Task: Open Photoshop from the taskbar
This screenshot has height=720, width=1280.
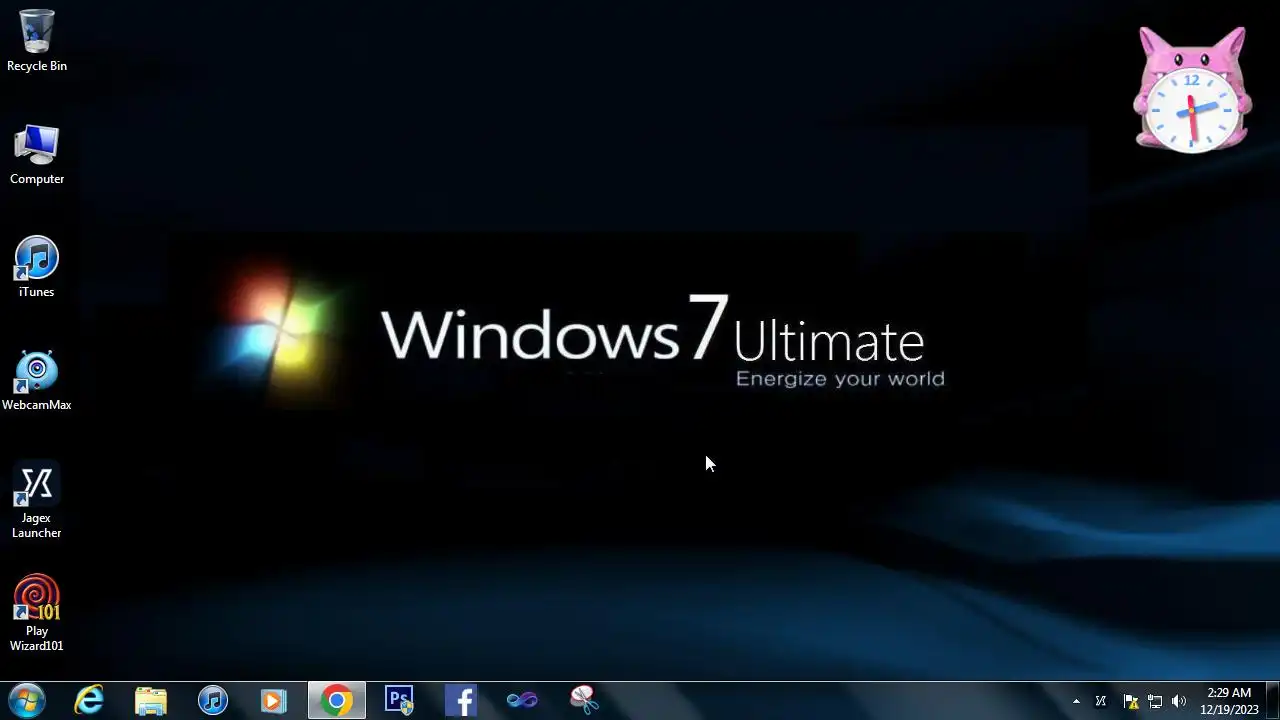Action: coord(399,700)
